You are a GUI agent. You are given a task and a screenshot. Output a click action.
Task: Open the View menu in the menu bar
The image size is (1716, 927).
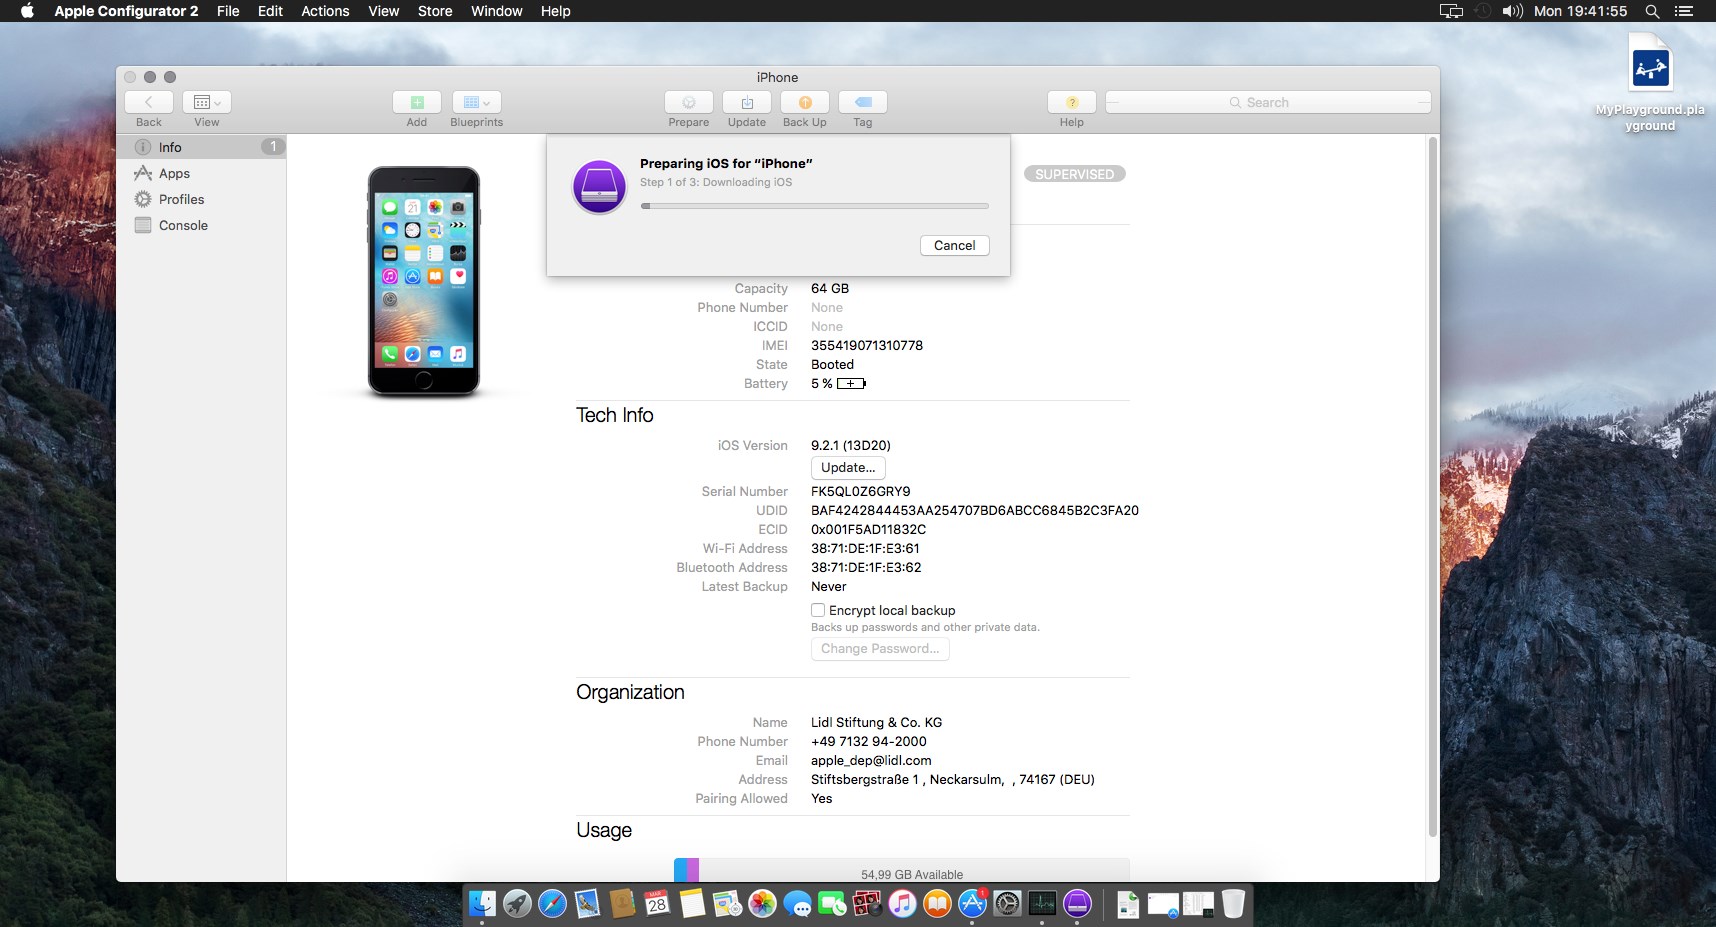click(x=384, y=11)
